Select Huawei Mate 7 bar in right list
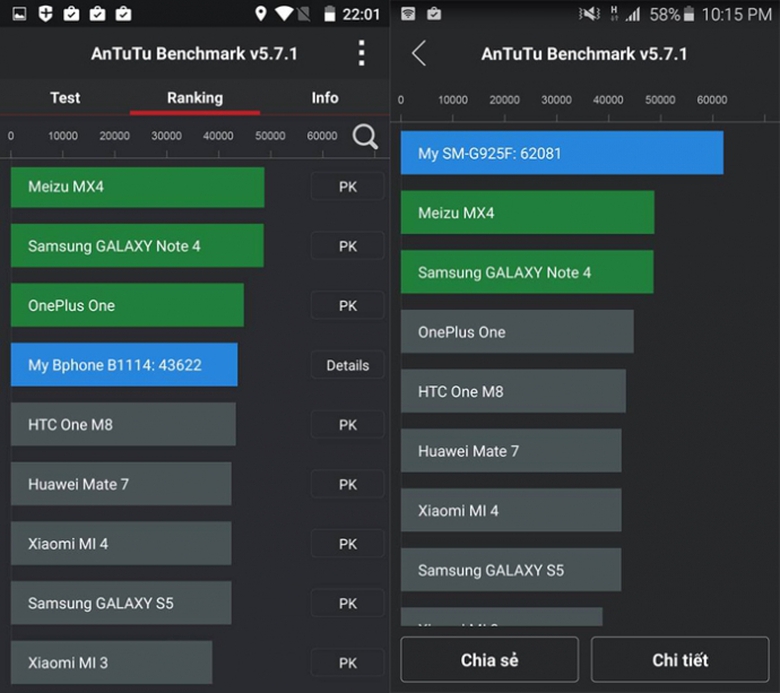 click(510, 451)
